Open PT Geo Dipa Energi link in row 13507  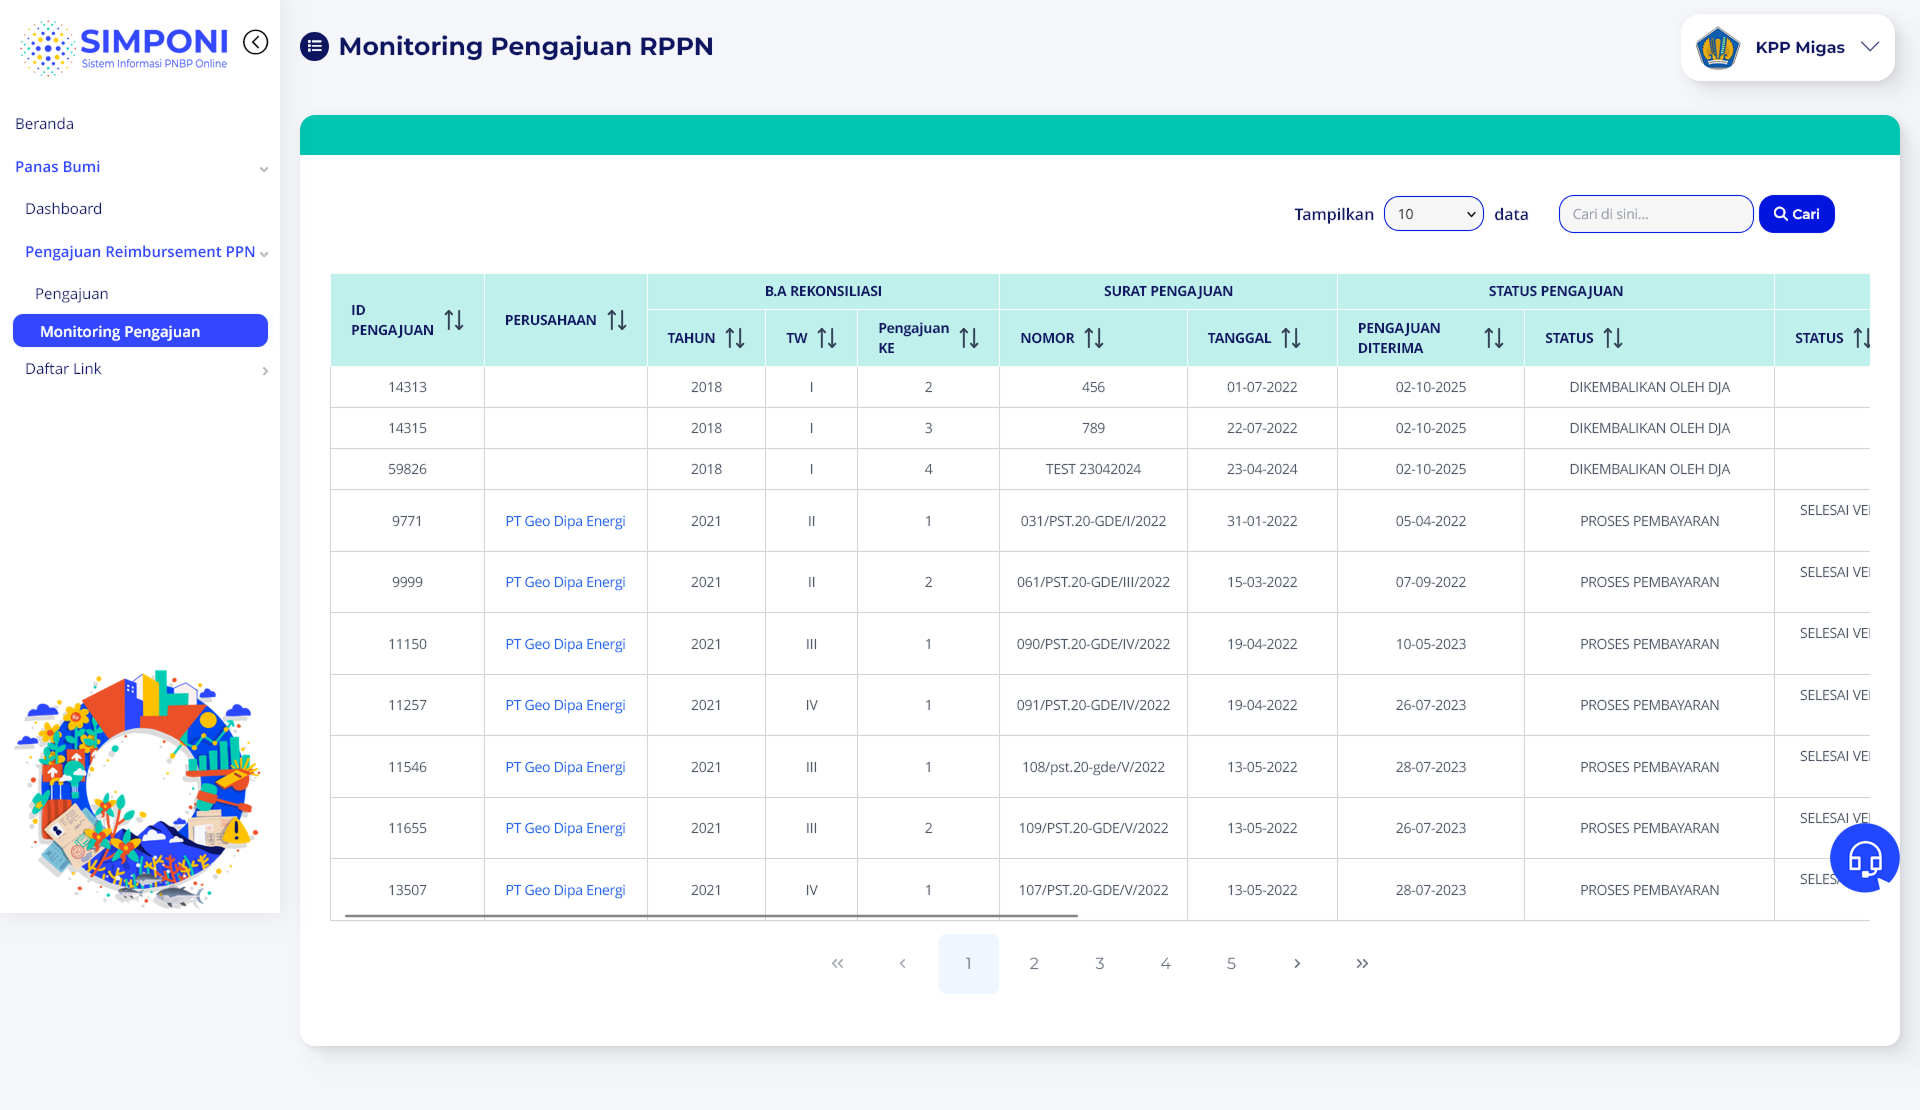[565, 890]
